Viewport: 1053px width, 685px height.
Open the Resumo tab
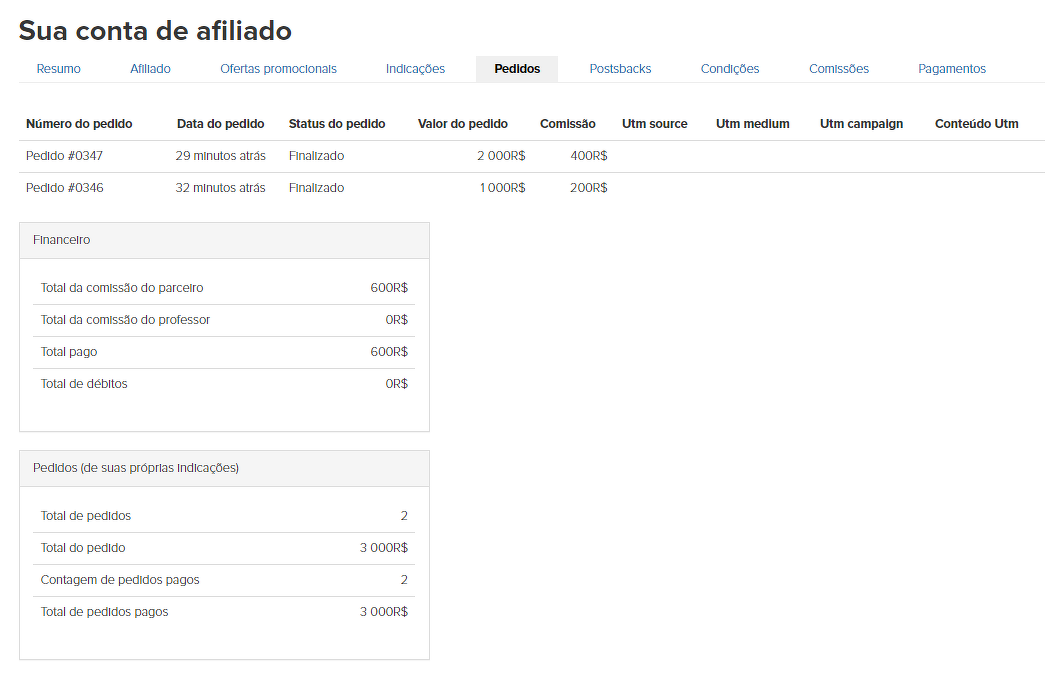tap(58, 69)
